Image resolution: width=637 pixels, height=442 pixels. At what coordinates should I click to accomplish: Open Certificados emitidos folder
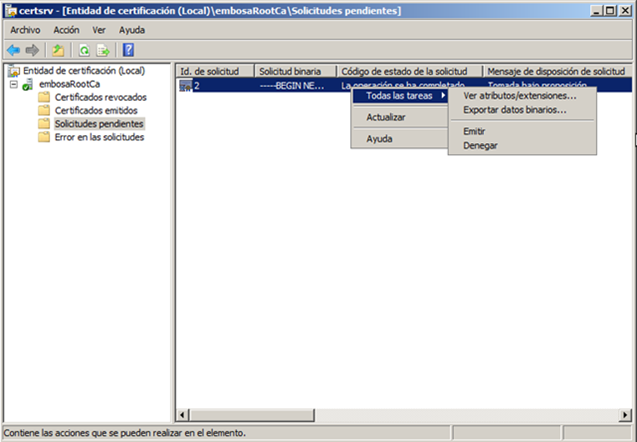(x=96, y=111)
